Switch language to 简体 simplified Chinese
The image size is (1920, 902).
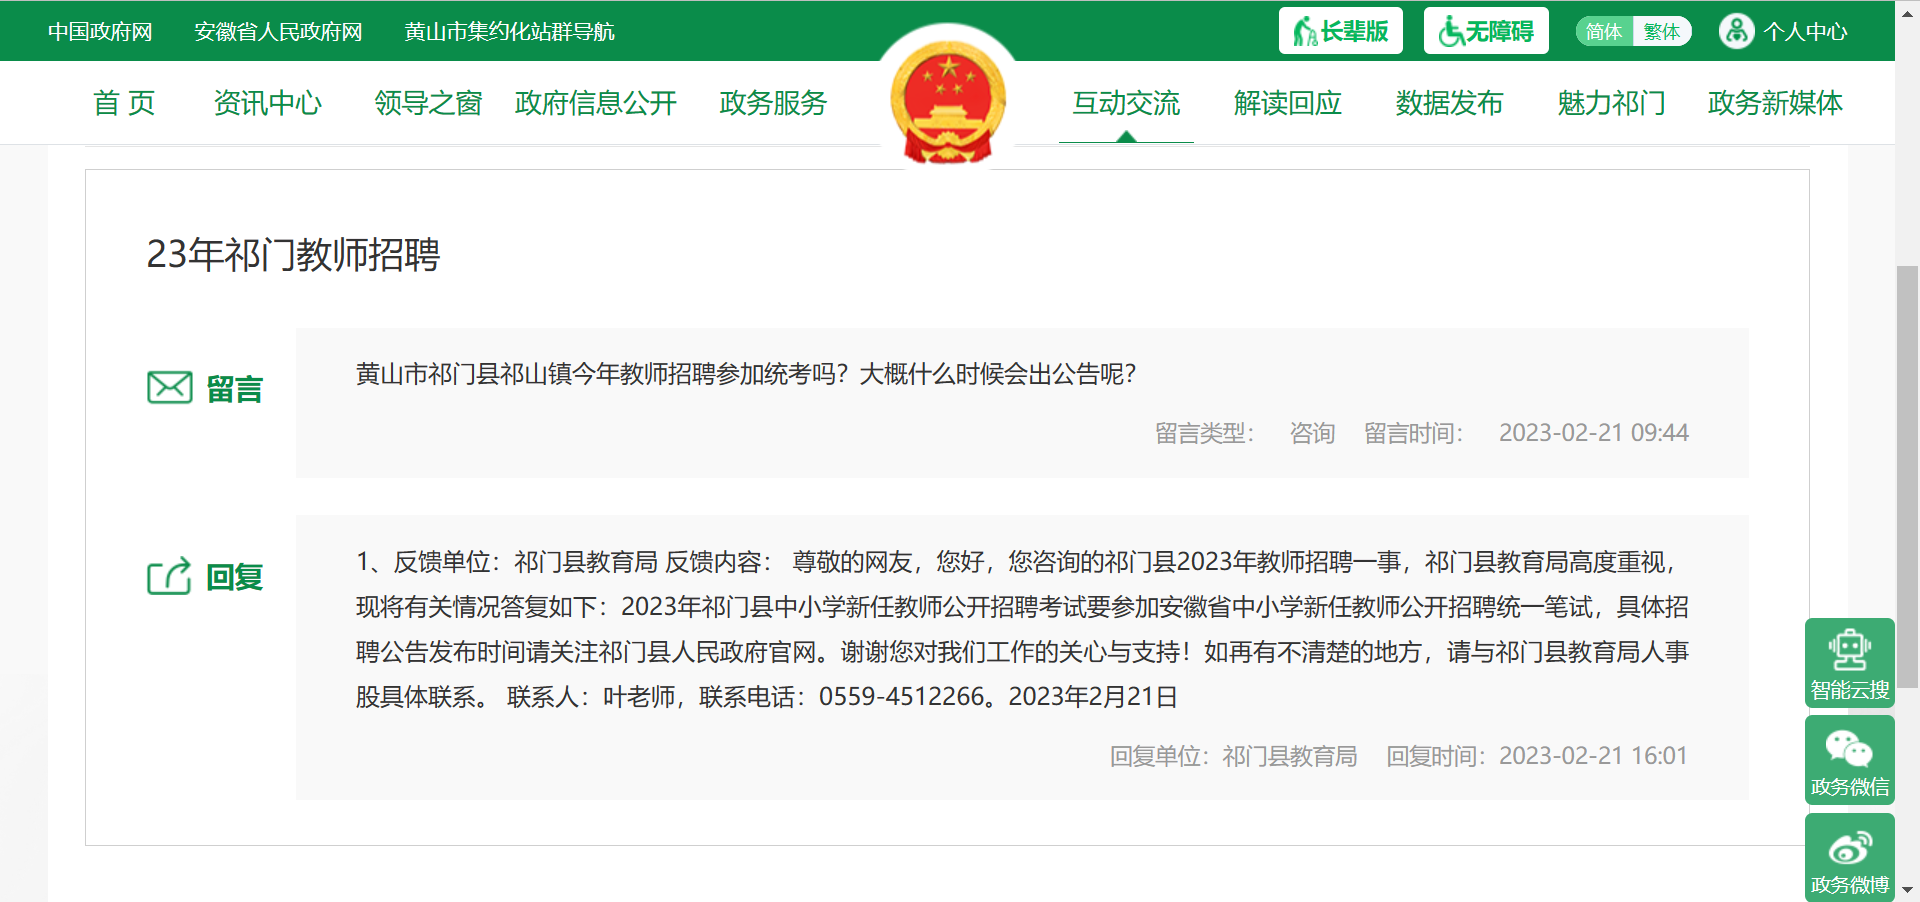(1604, 31)
